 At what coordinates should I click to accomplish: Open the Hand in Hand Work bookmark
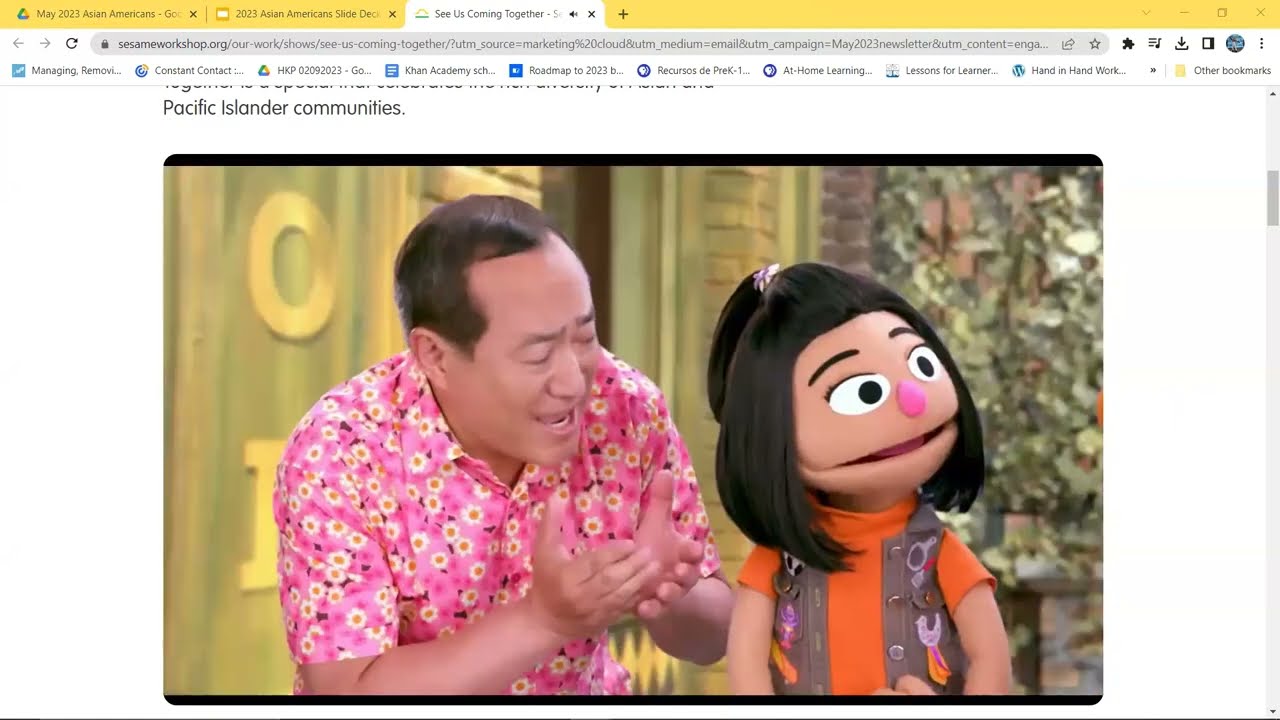[1069, 71]
